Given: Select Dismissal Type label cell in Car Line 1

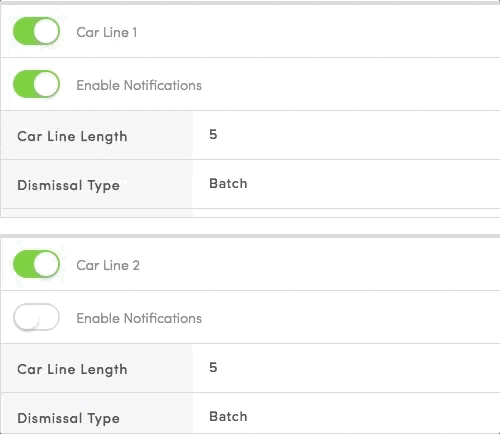Looking at the screenshot, I should coord(97,184).
